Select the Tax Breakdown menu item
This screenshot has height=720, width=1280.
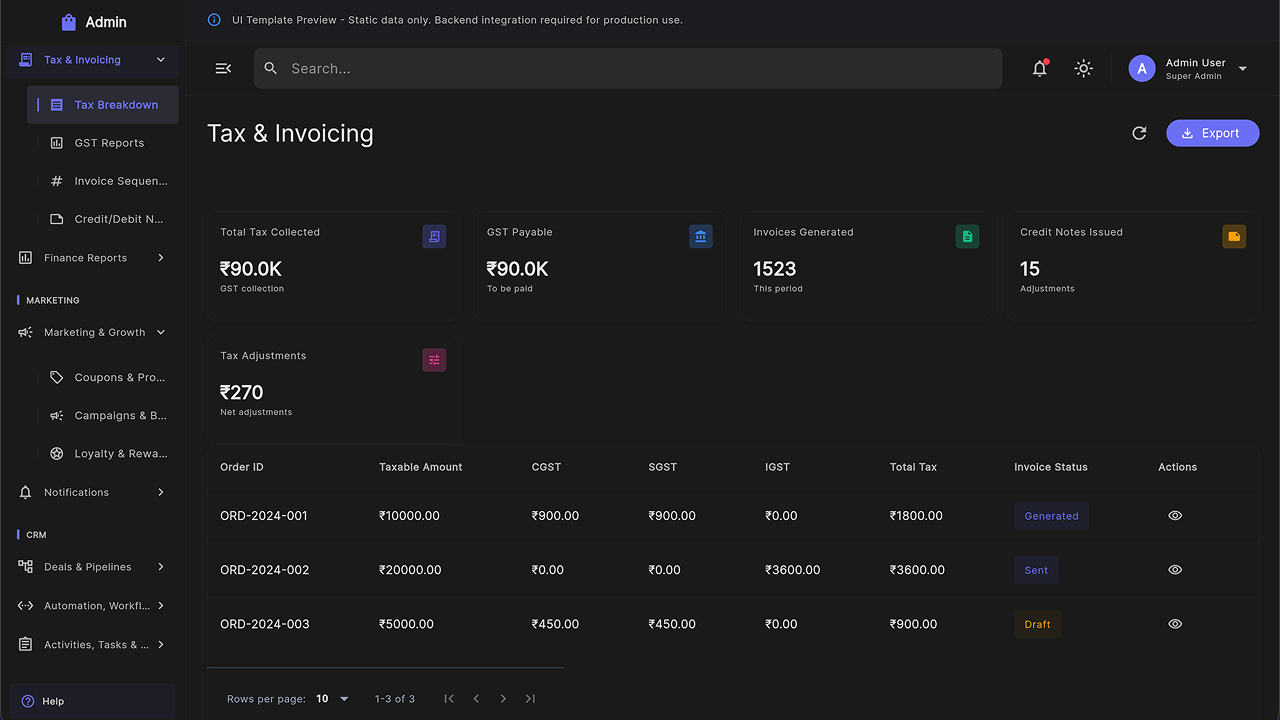(x=103, y=105)
